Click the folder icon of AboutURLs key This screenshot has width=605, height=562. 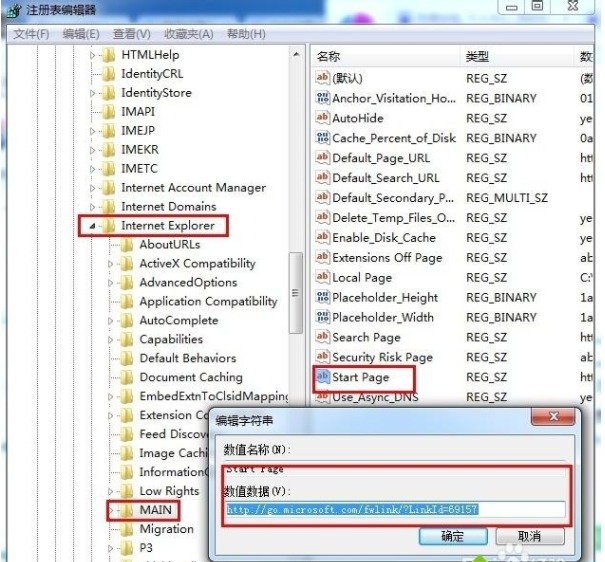click(x=127, y=245)
